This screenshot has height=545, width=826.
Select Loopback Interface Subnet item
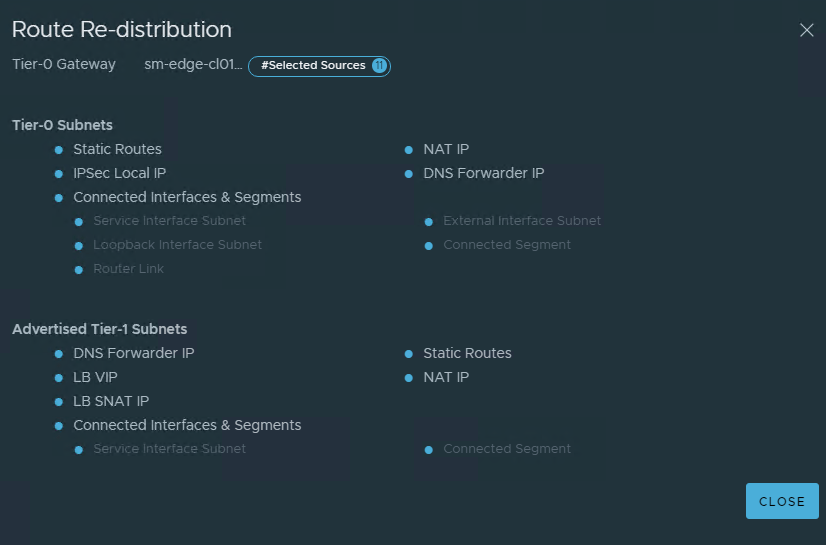pyautogui.click(x=178, y=245)
